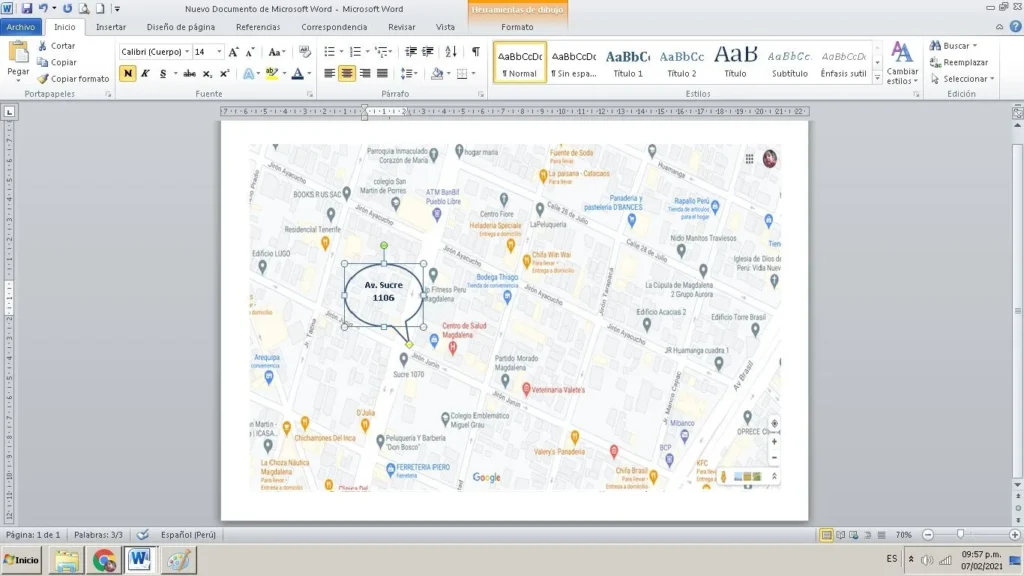Apply yellow text highlight color

(272, 73)
